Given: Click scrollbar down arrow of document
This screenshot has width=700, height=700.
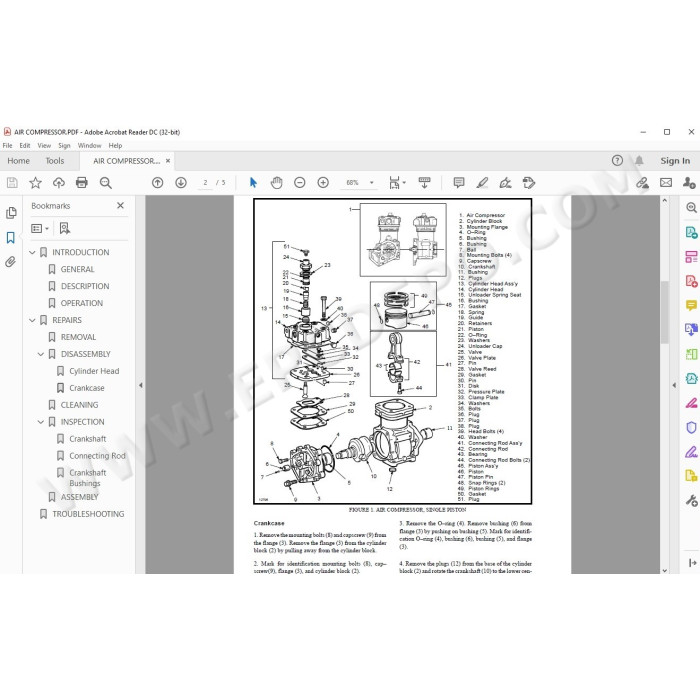Looking at the screenshot, I should 664,570.
